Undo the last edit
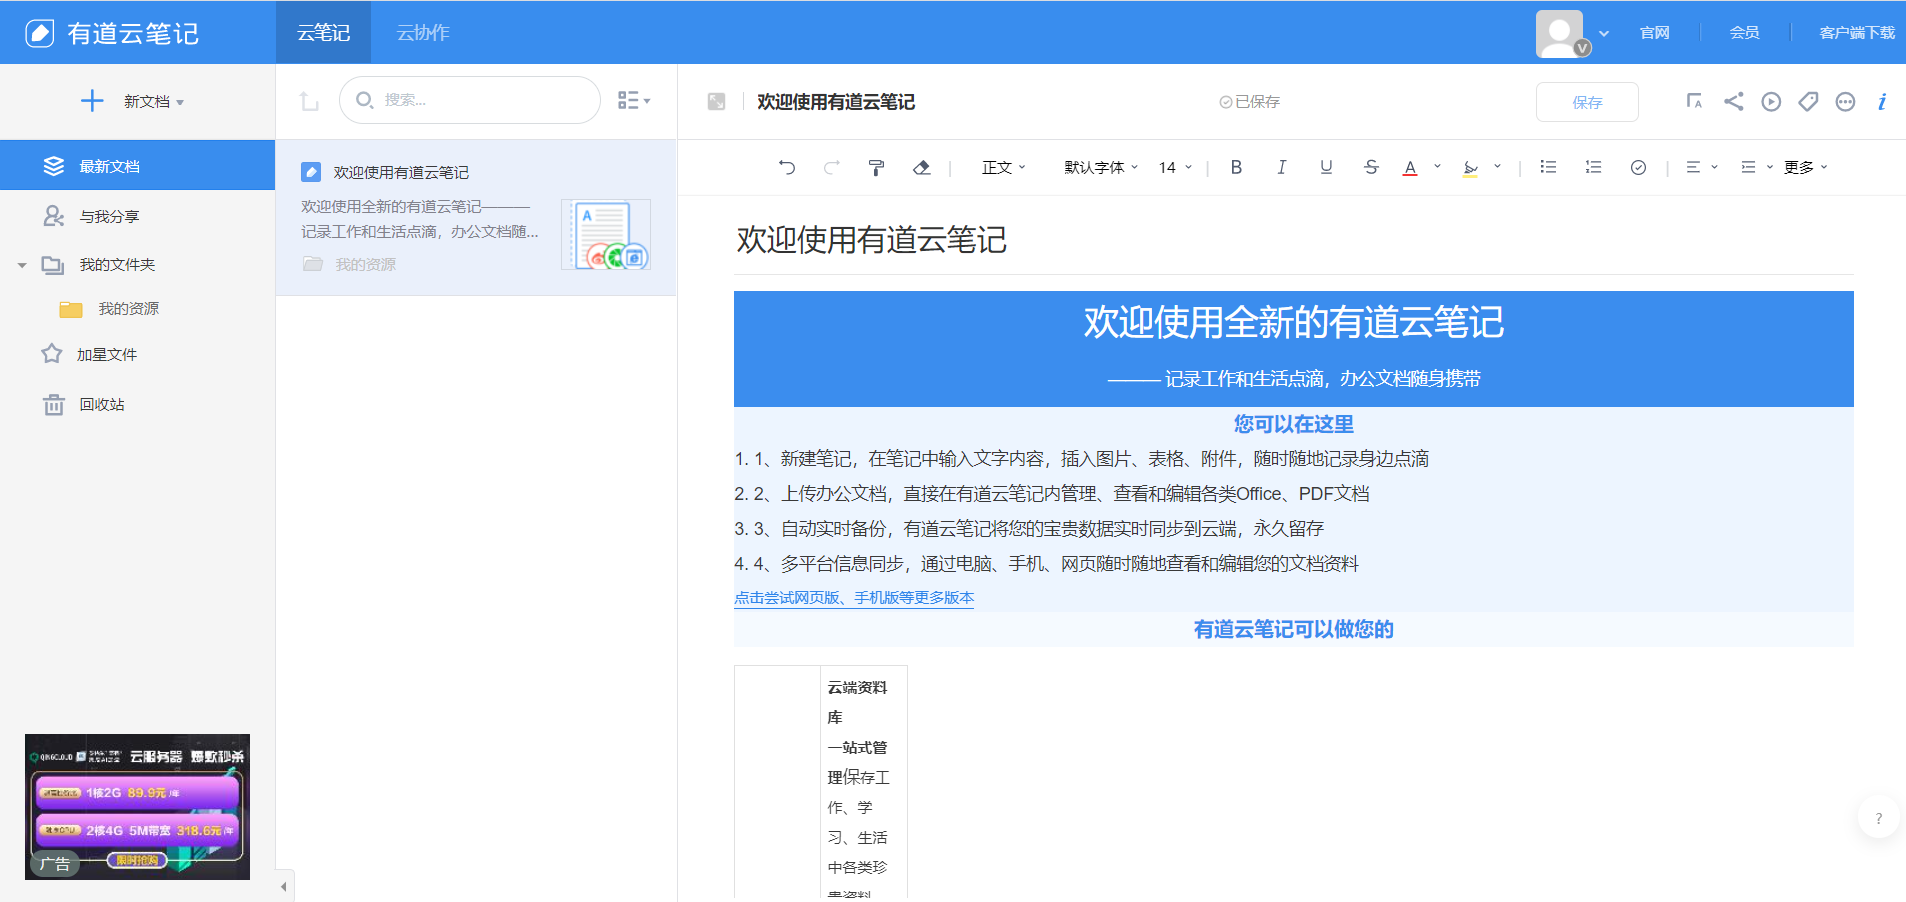Screen dimensions: 1906x902 click(787, 167)
